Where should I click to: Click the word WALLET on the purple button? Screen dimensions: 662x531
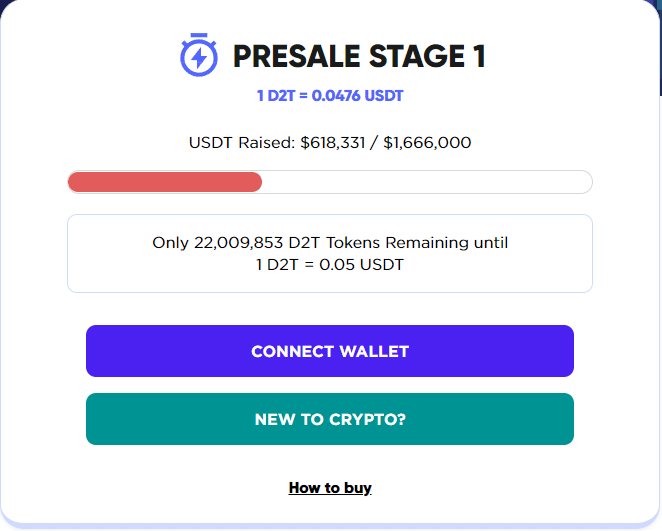(x=374, y=351)
